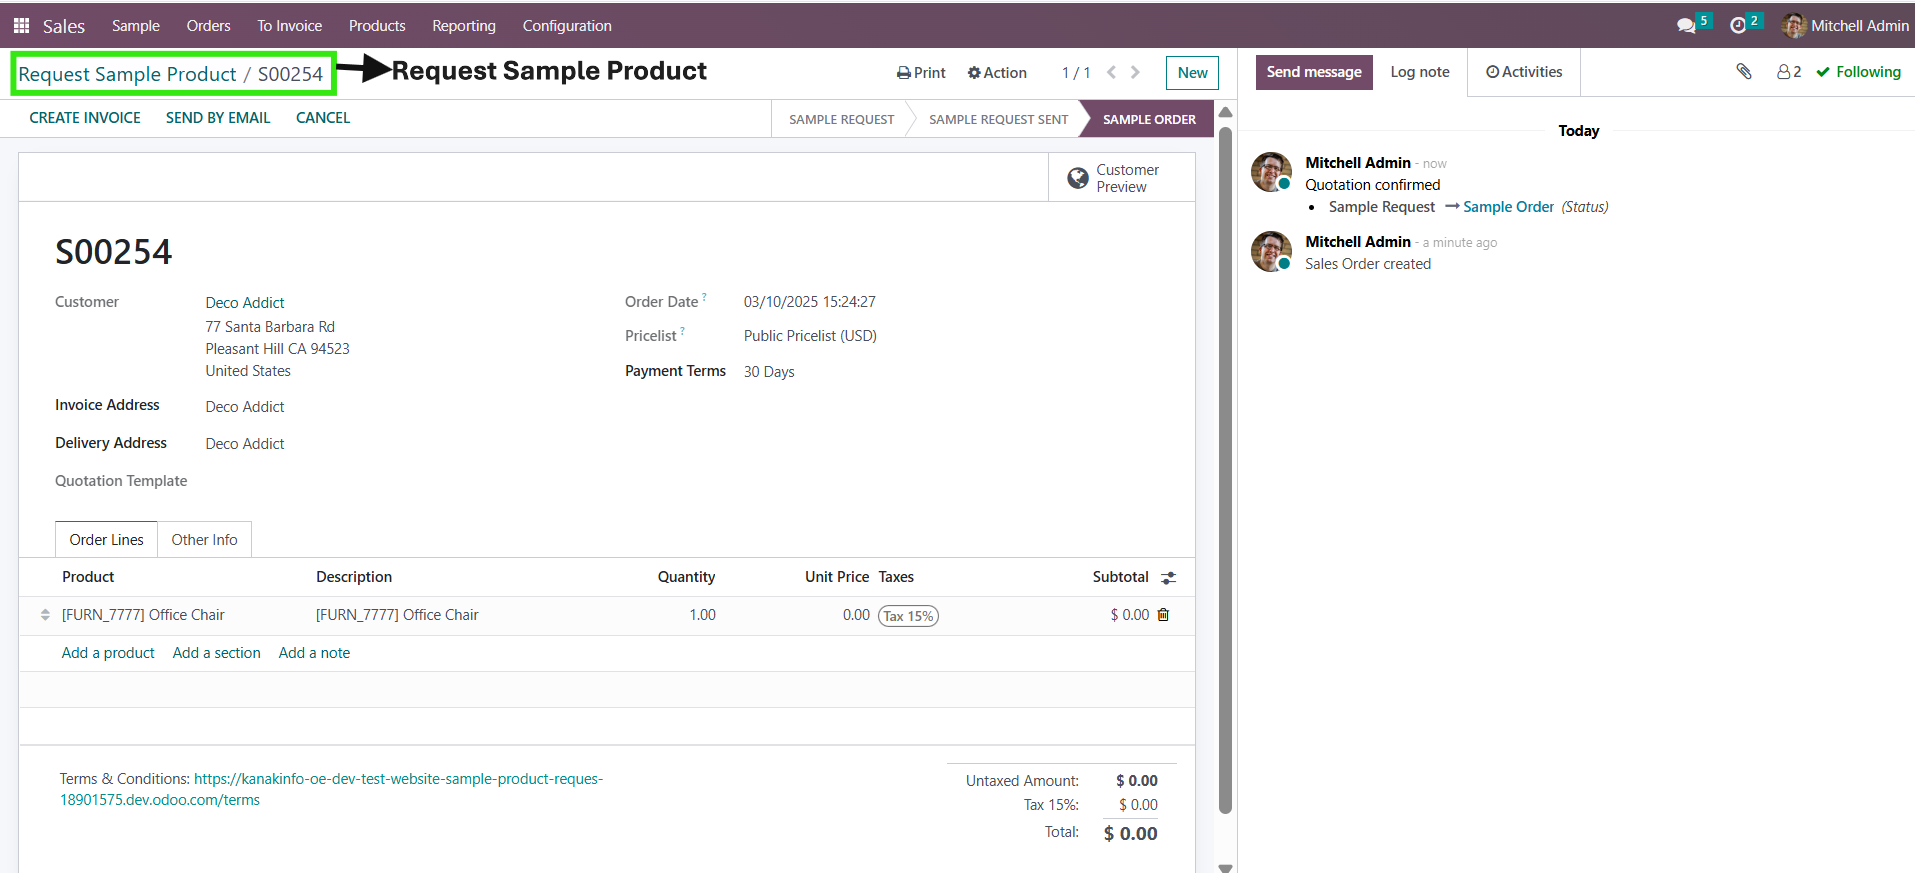This screenshot has height=873, width=1915.
Task: Click the Print button
Action: [921, 73]
